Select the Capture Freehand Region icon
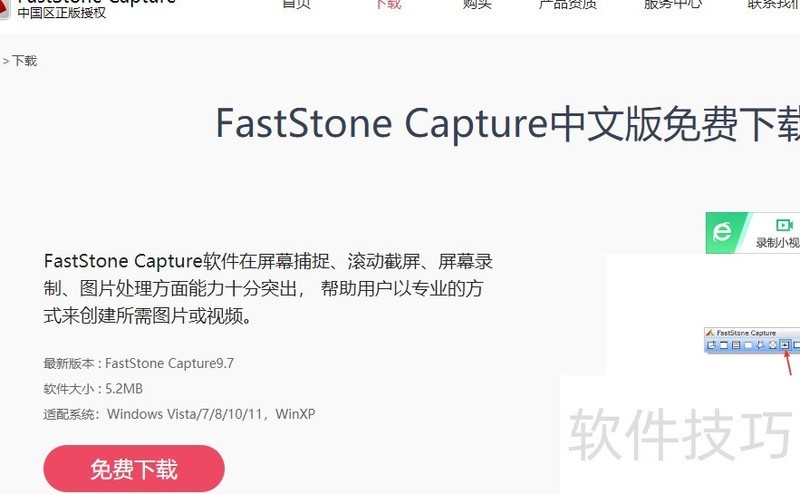The width and height of the screenshot is (800, 494). coord(760,345)
